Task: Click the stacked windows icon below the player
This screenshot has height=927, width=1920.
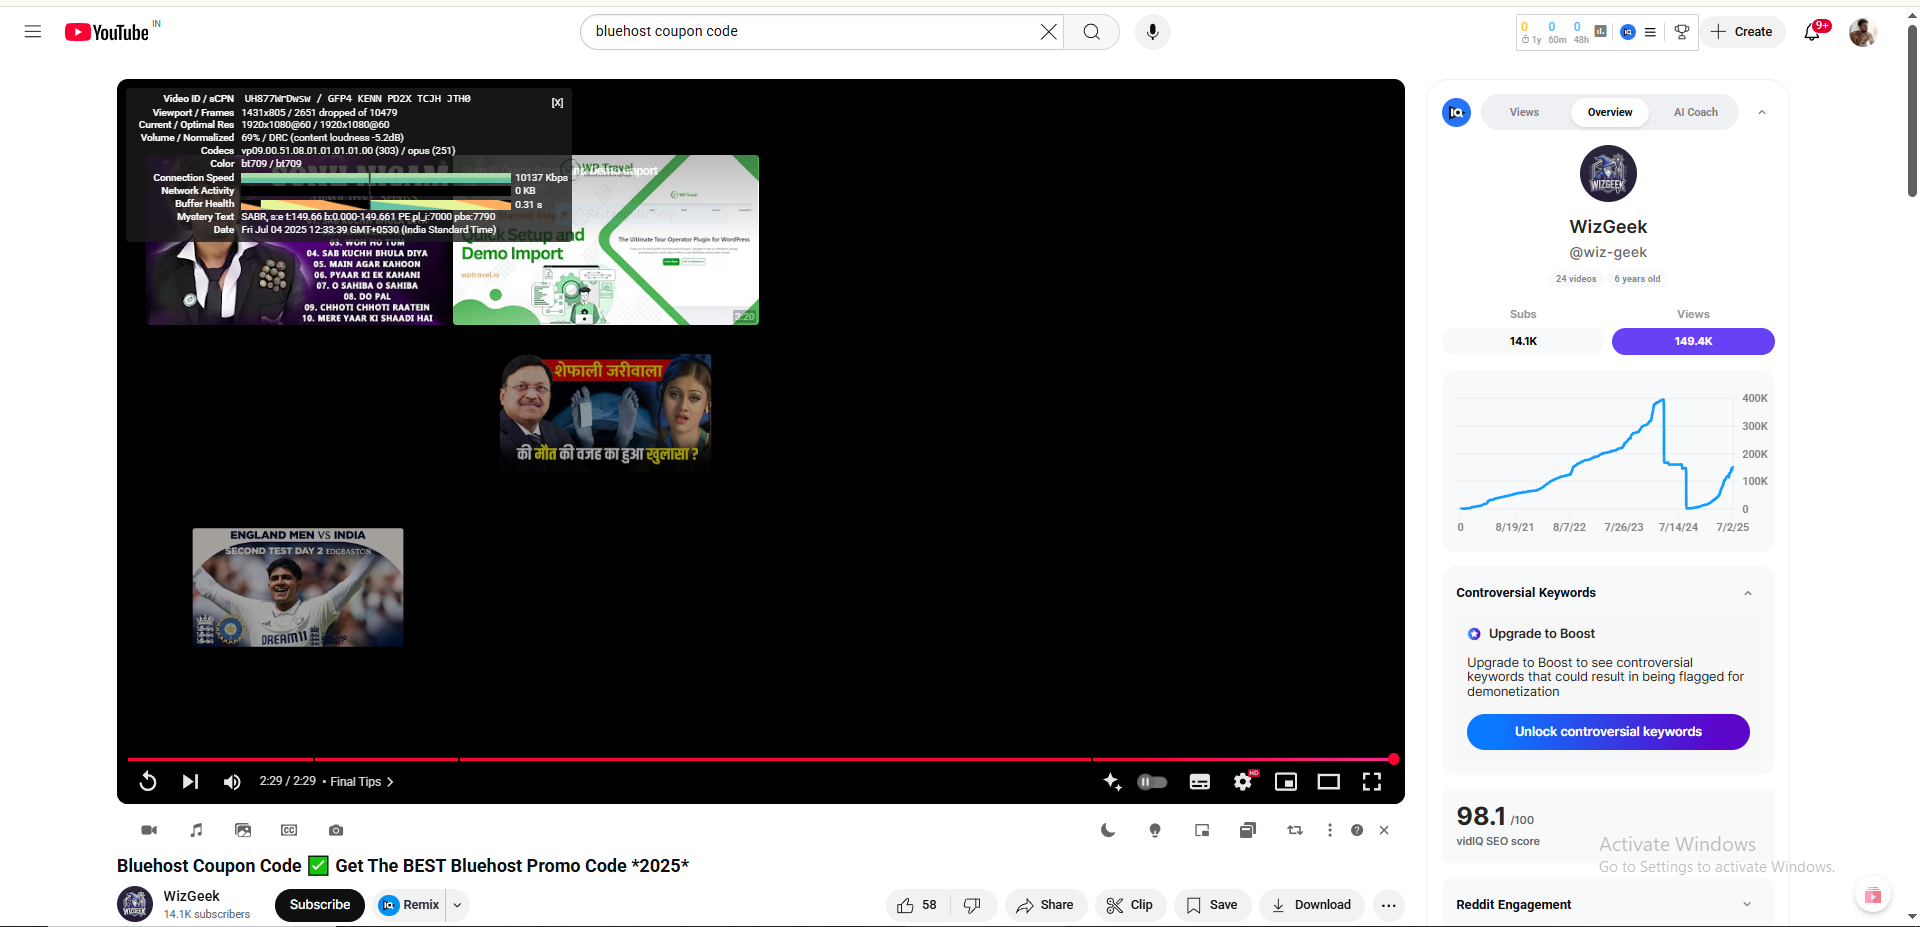Action: [1248, 830]
